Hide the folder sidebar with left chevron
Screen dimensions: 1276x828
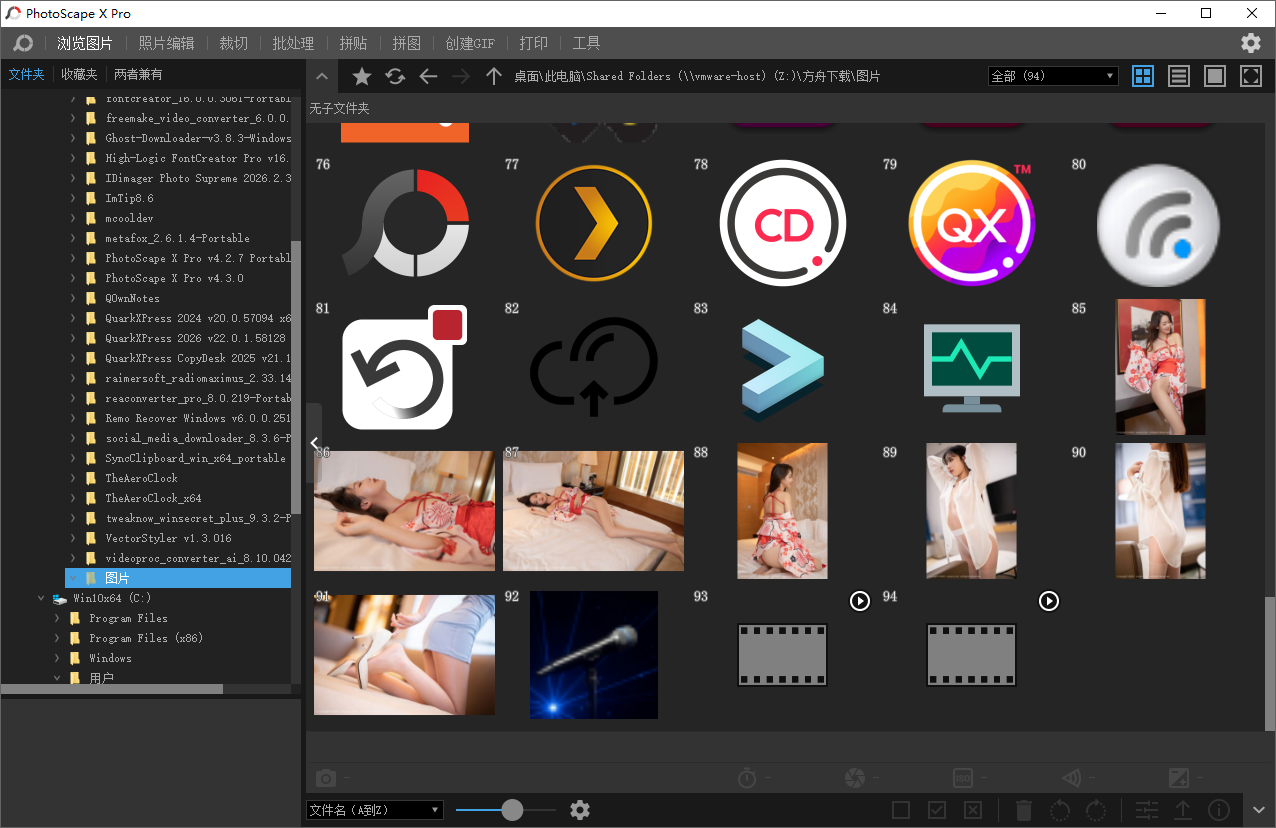(314, 443)
